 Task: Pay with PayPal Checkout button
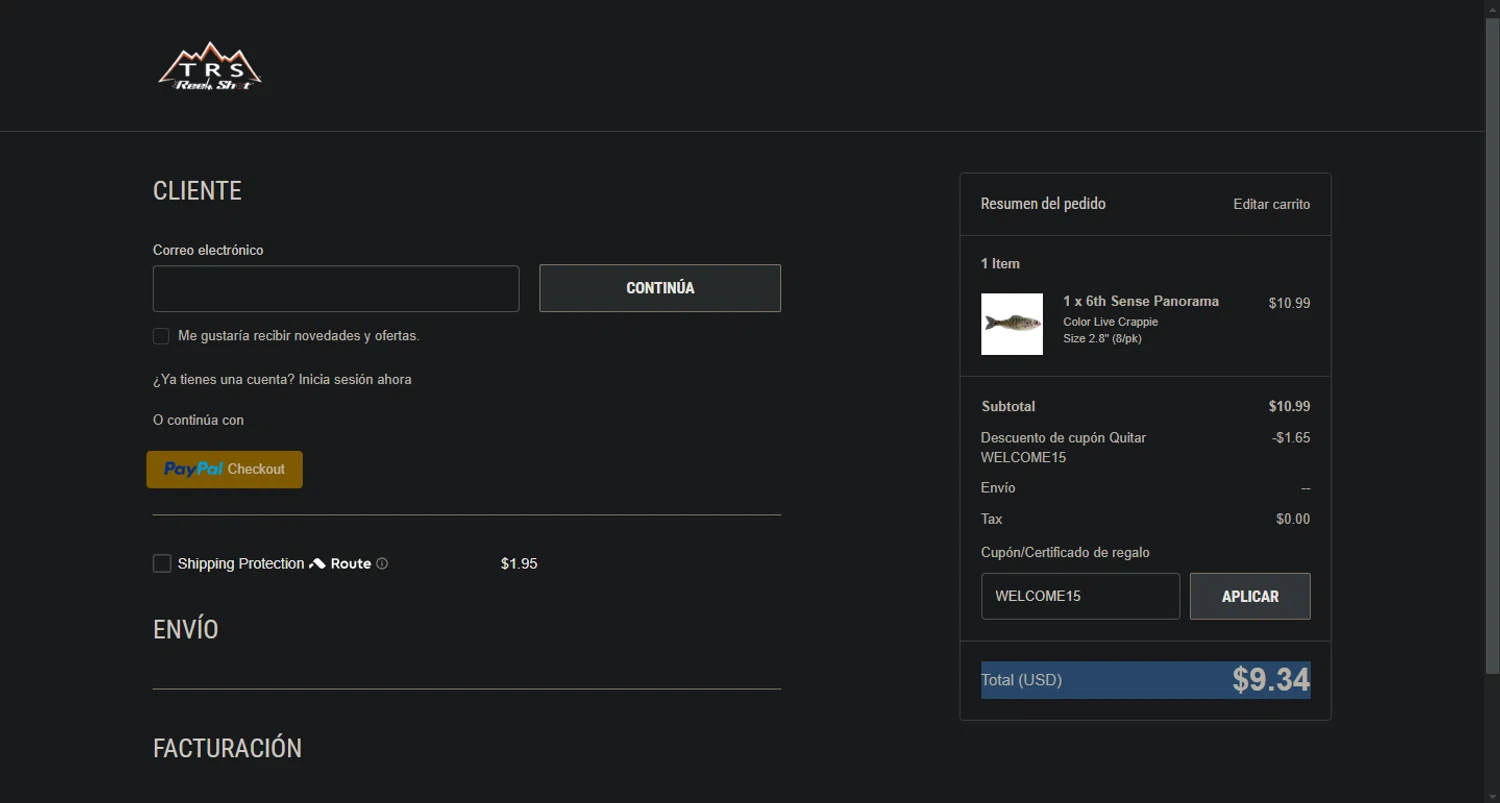225,469
